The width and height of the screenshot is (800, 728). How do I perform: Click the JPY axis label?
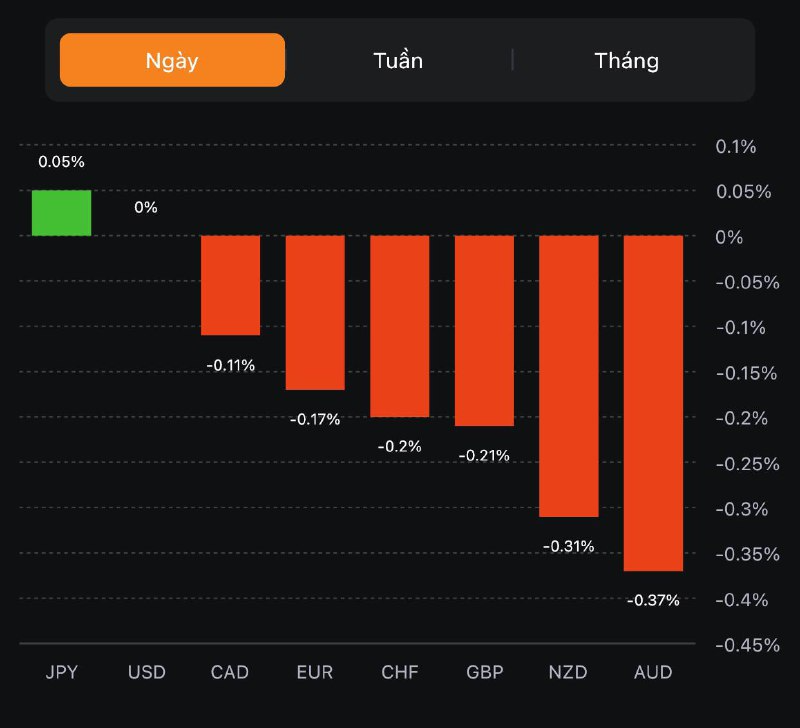click(x=61, y=672)
